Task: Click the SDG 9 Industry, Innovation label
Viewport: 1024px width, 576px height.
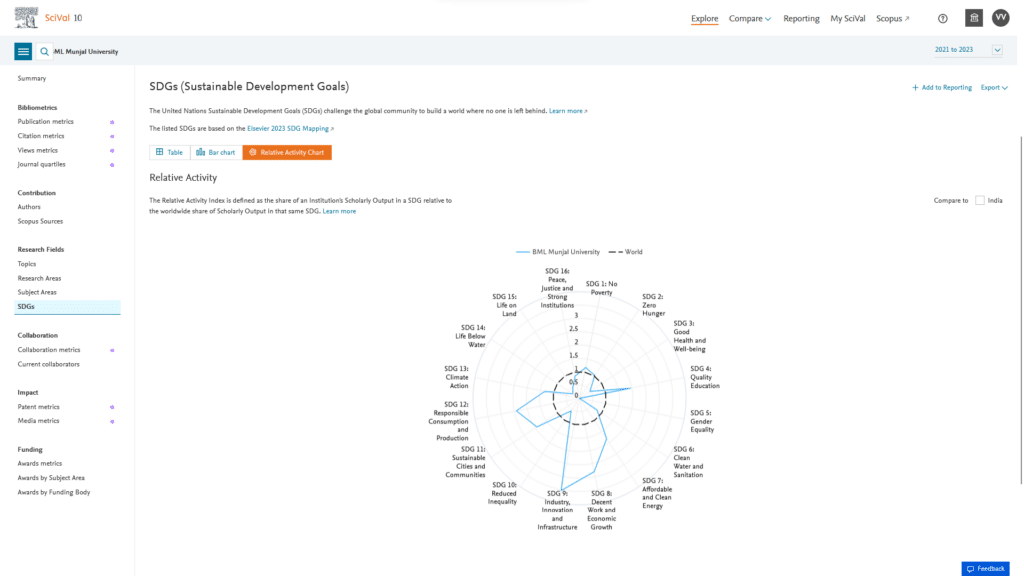Action: [x=557, y=510]
